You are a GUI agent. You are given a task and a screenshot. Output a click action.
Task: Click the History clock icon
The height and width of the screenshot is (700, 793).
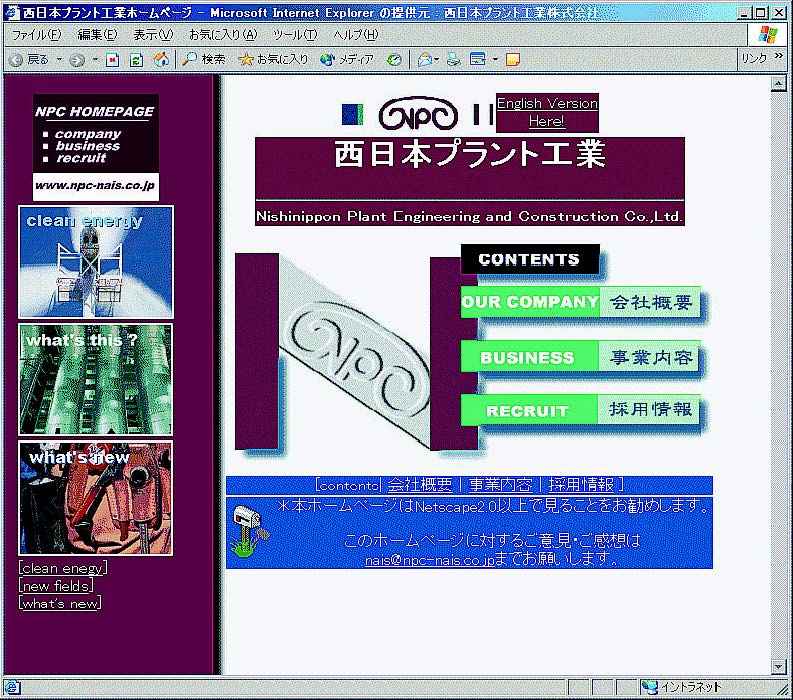click(394, 60)
